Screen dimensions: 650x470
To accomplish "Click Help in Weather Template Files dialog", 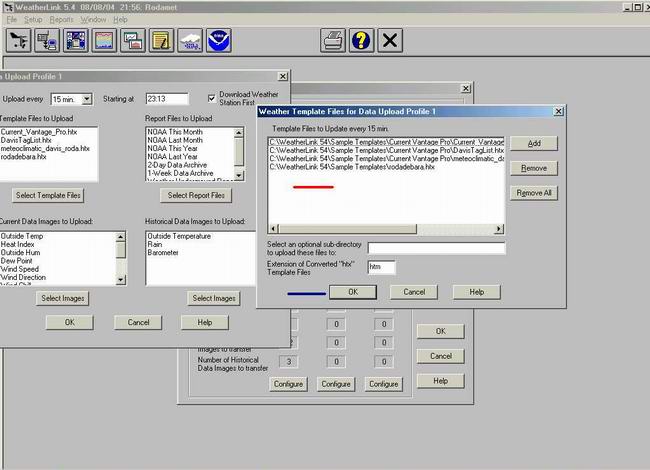I will pos(477,292).
